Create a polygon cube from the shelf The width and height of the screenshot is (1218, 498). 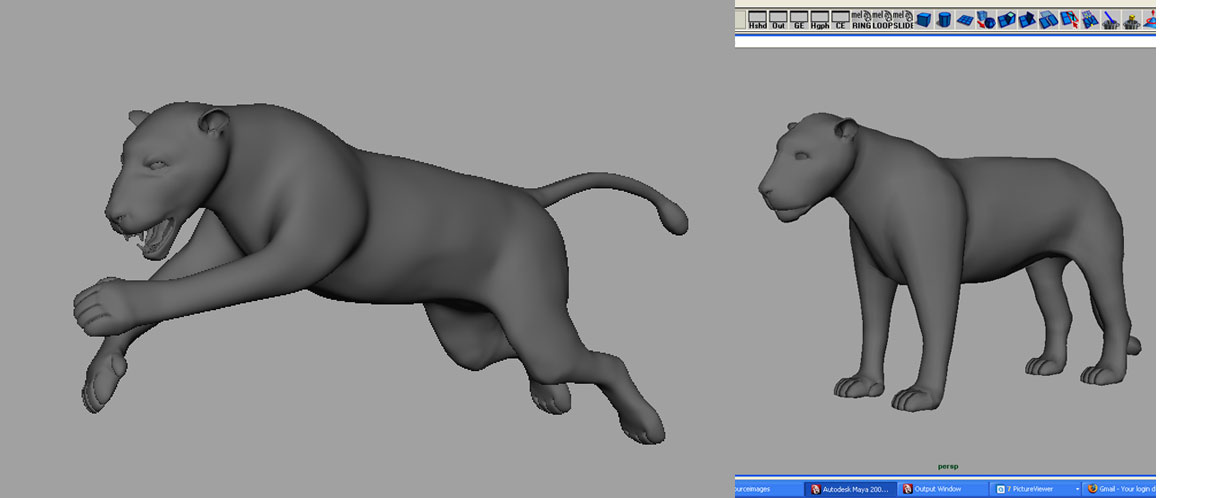(x=923, y=19)
